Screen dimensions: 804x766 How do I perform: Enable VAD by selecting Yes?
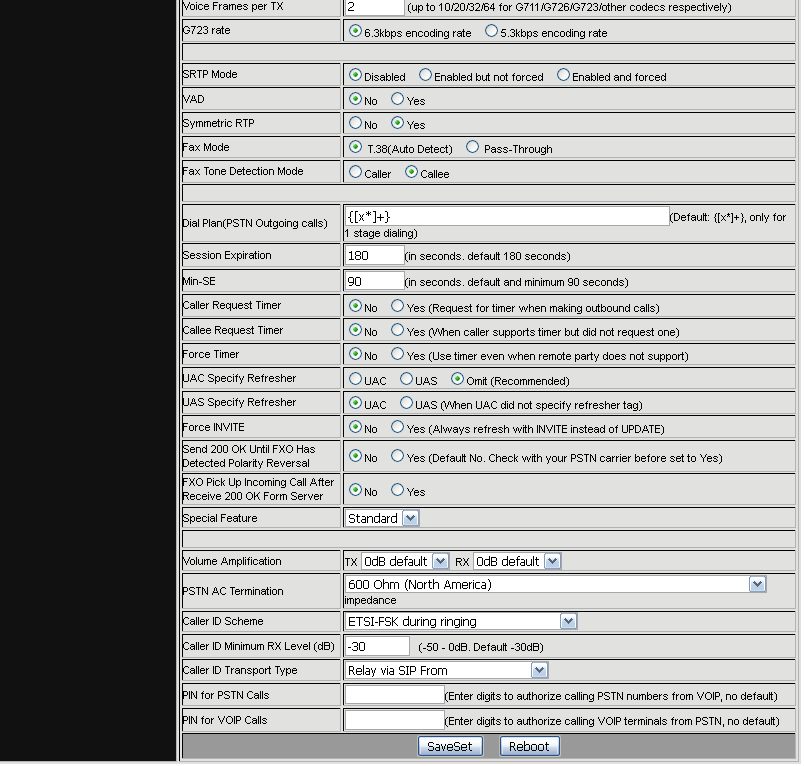point(397,100)
